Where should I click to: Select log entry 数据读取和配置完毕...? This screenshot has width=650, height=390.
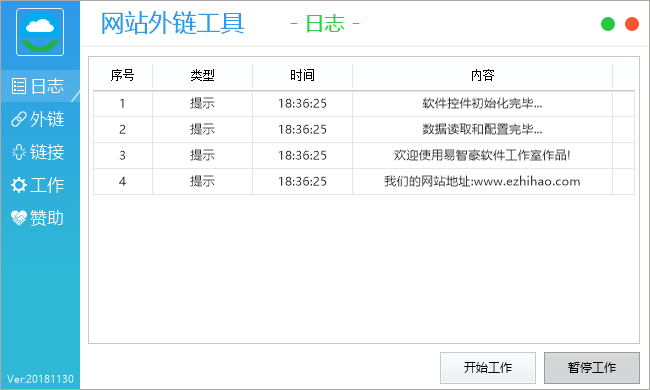[483, 129]
